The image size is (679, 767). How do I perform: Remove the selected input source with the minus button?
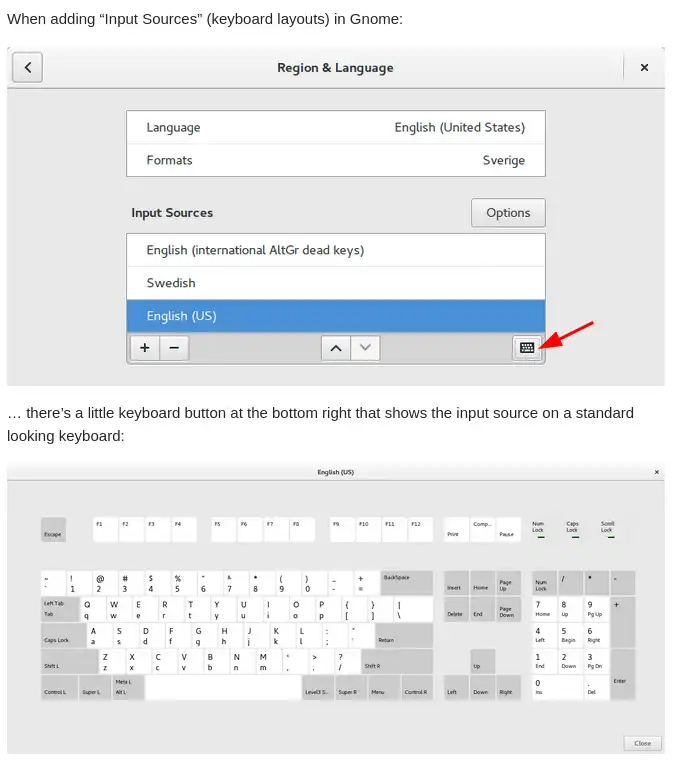tap(174, 348)
